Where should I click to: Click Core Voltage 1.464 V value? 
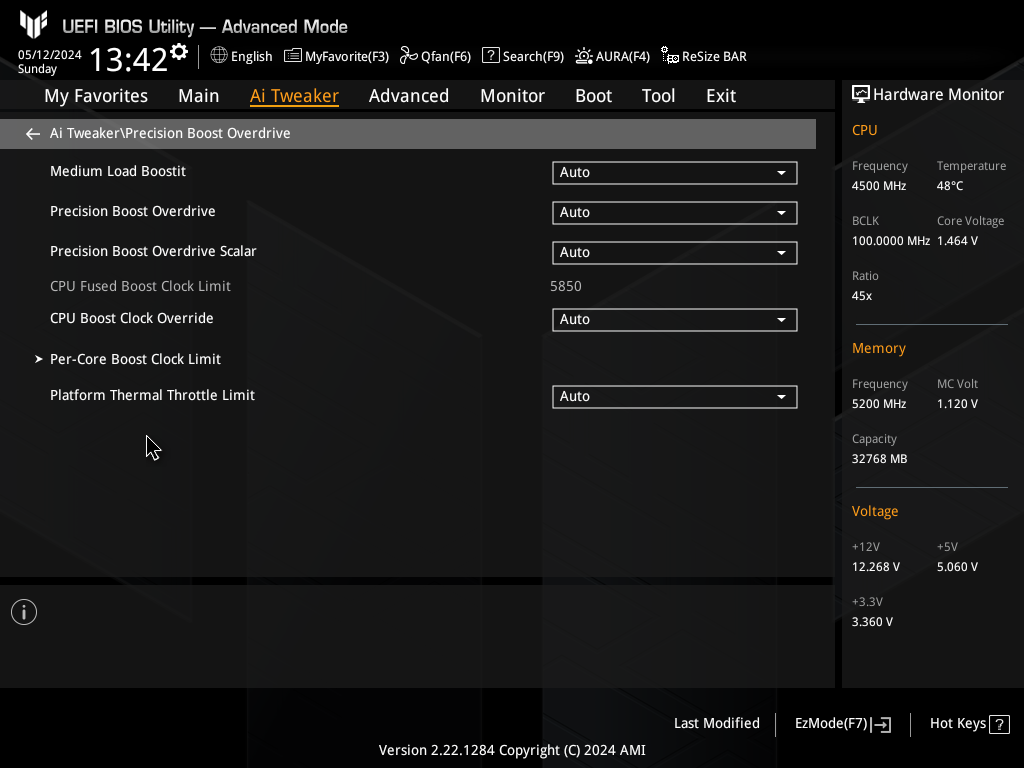(x=957, y=241)
